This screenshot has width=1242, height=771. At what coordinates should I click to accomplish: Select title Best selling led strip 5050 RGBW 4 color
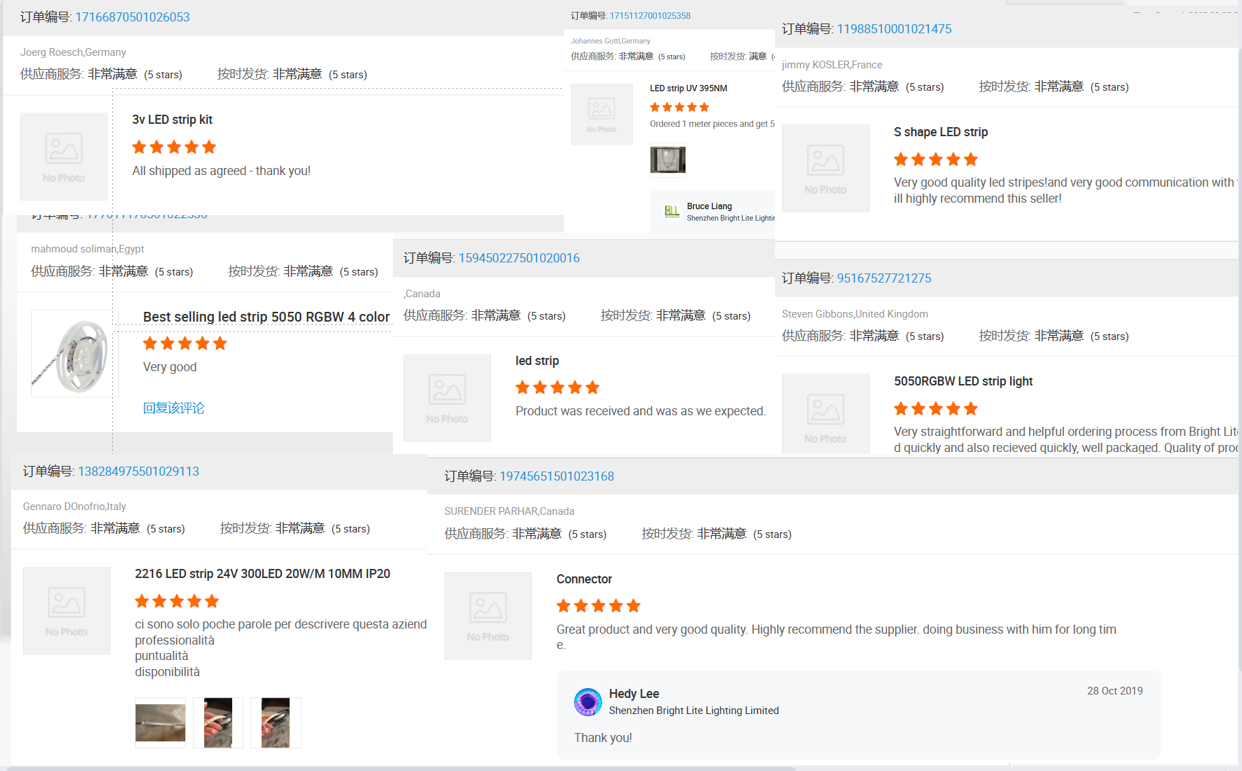pyautogui.click(x=266, y=317)
